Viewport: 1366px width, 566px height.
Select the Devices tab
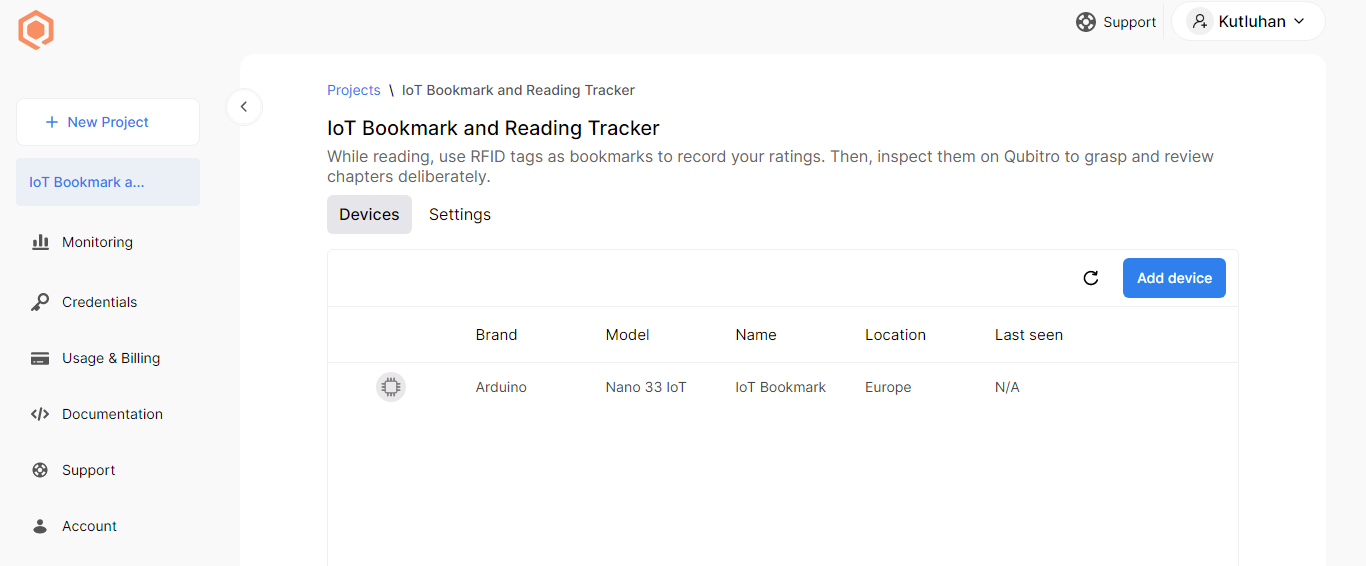(x=369, y=214)
